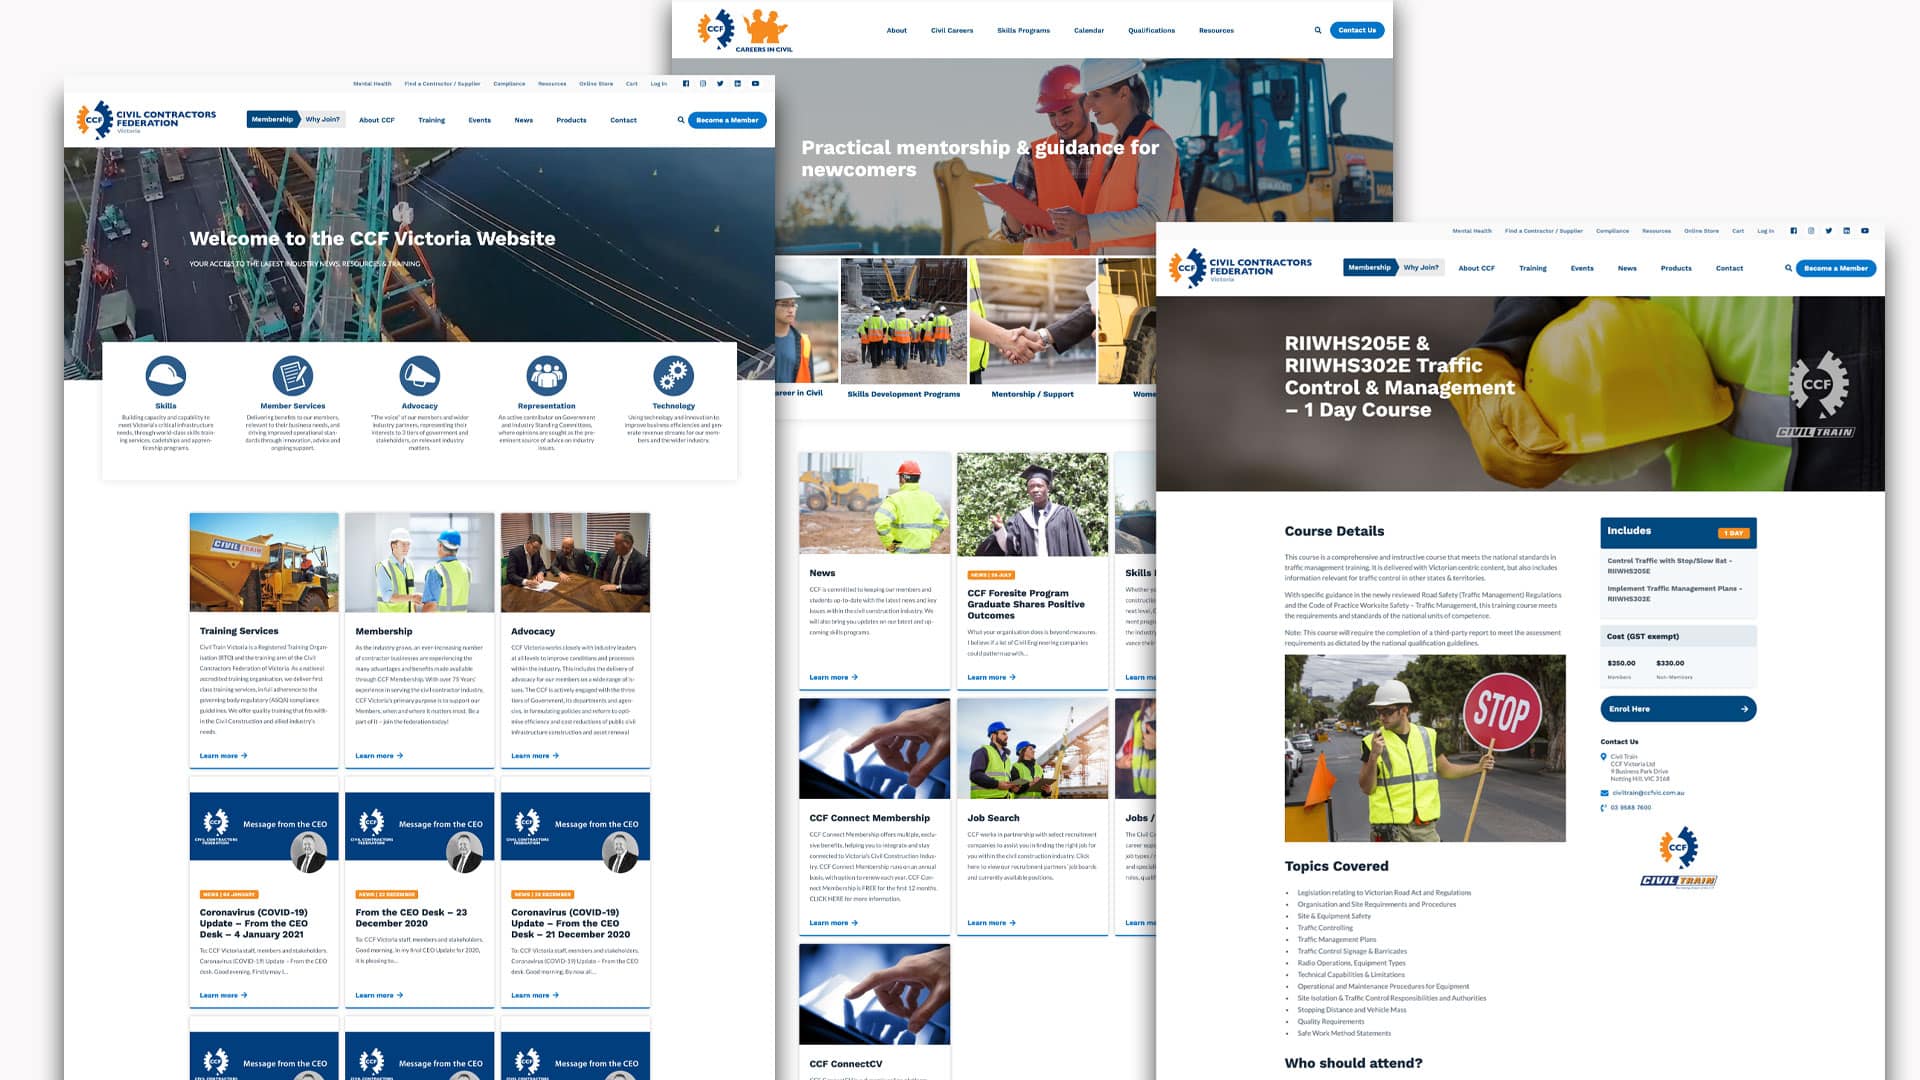Open the stop sign traffic controller photo
The width and height of the screenshot is (1920, 1080).
point(1424,748)
